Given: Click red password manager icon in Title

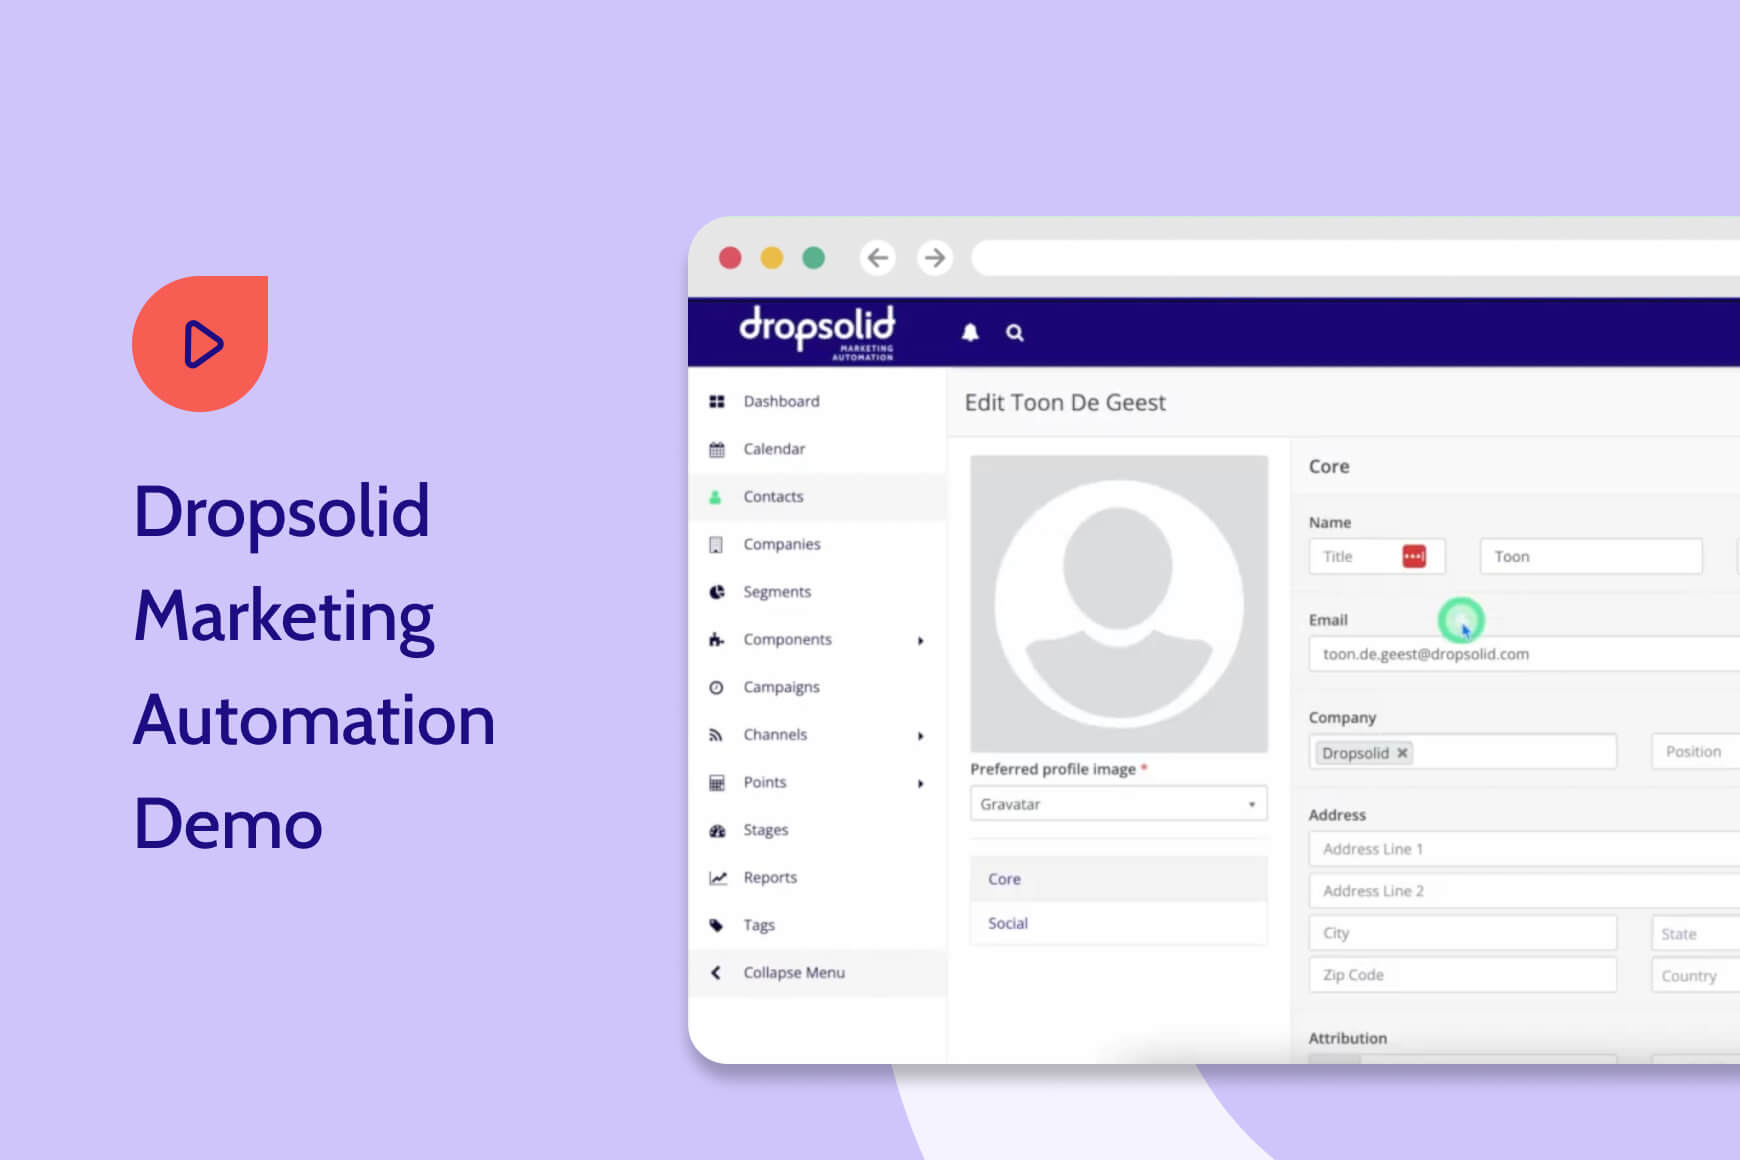Looking at the screenshot, I should click(1414, 556).
